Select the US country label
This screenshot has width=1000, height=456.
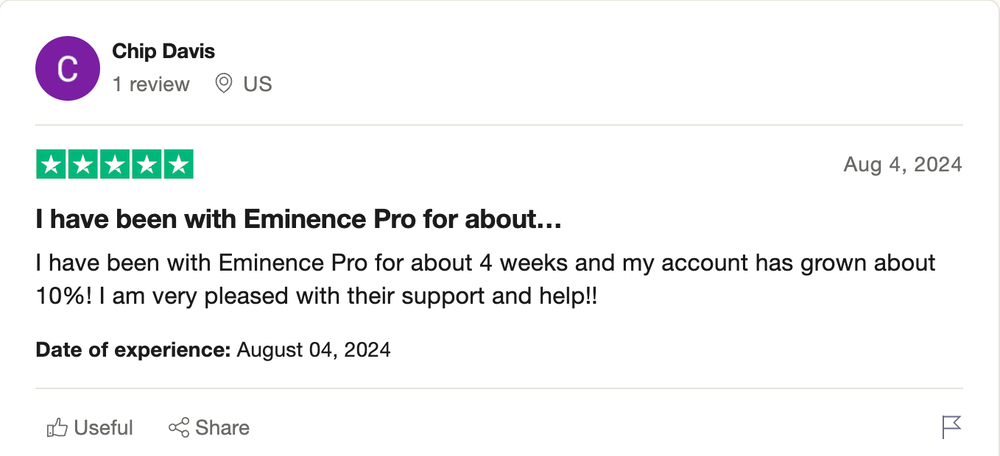point(258,84)
